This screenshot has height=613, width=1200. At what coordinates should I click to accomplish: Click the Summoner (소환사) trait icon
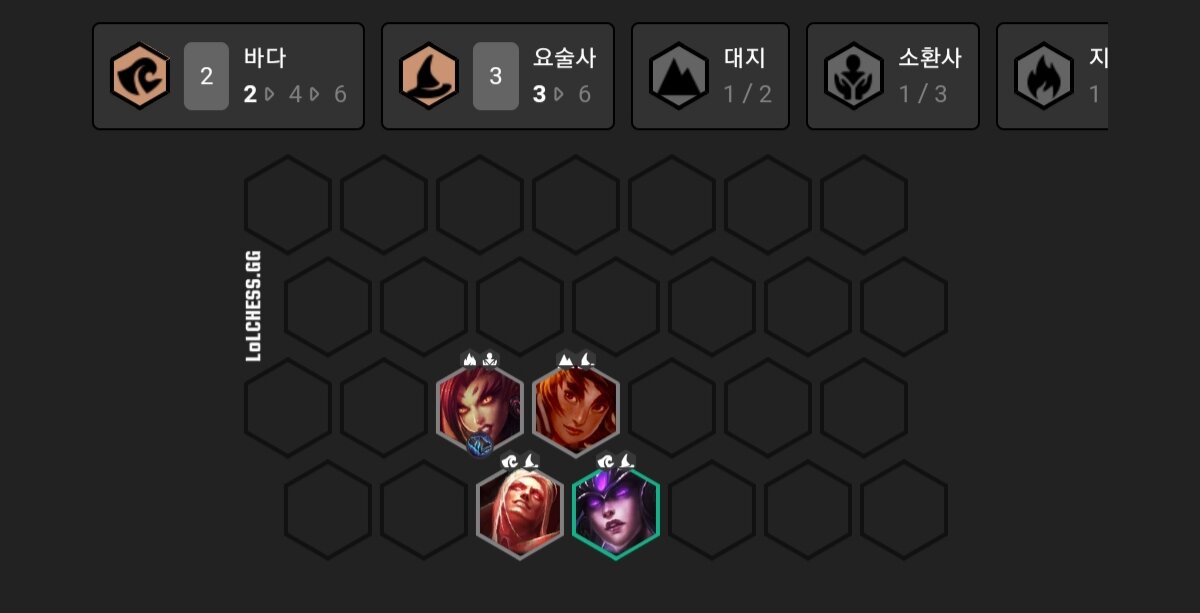coord(854,76)
